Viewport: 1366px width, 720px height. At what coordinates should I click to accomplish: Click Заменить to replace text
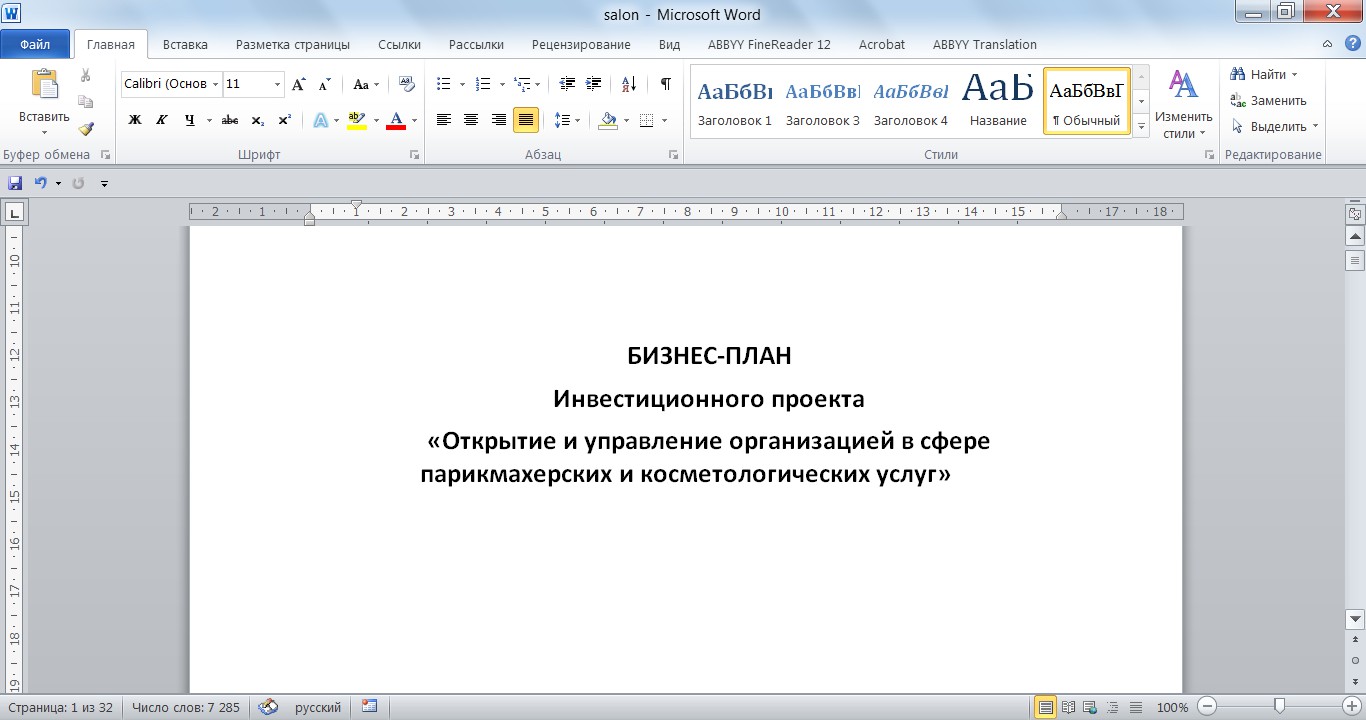[x=1267, y=101]
